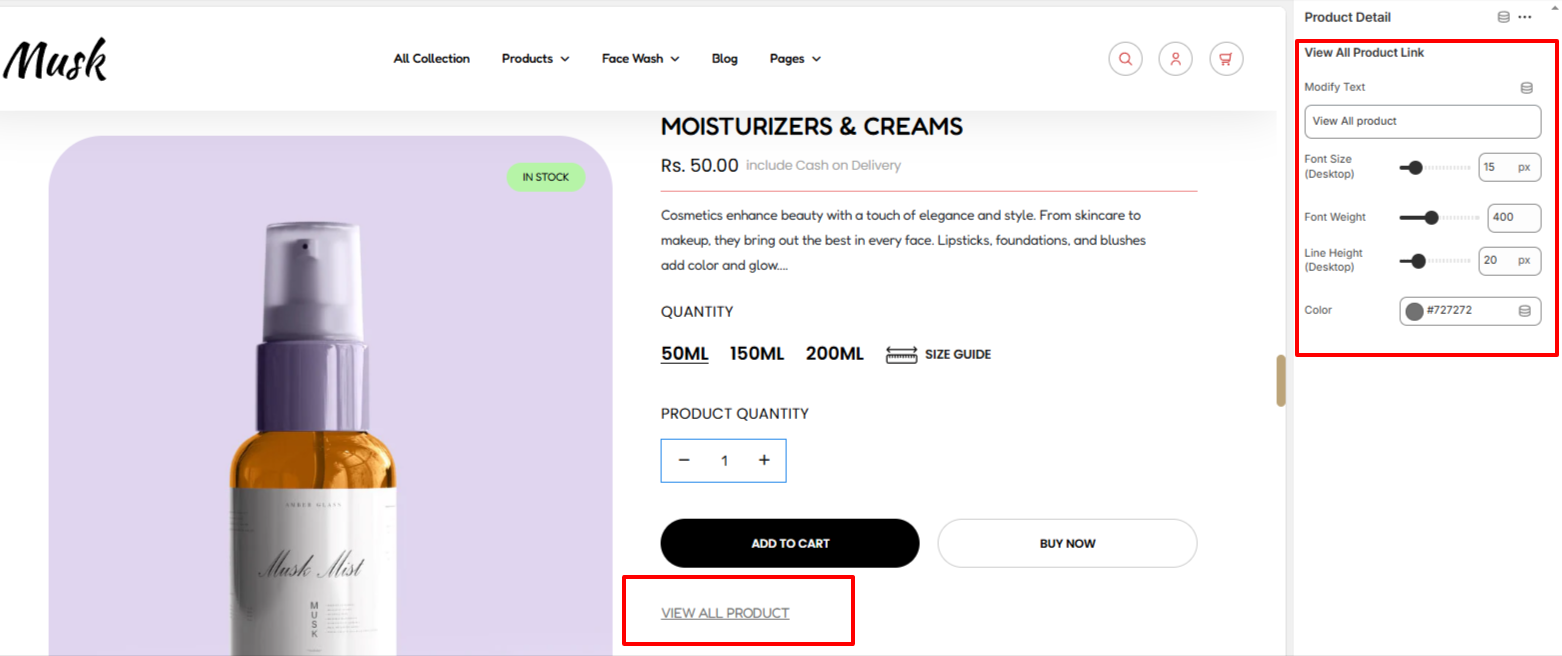The image size is (1562, 656).
Task: Expand the Pages dropdown menu
Action: [x=795, y=59]
